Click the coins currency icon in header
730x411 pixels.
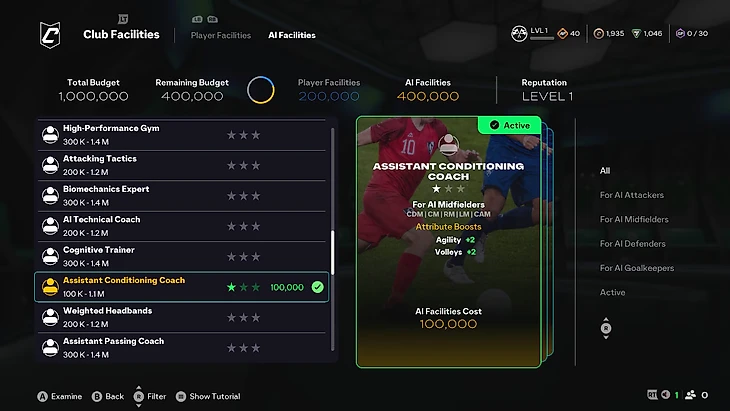click(599, 34)
